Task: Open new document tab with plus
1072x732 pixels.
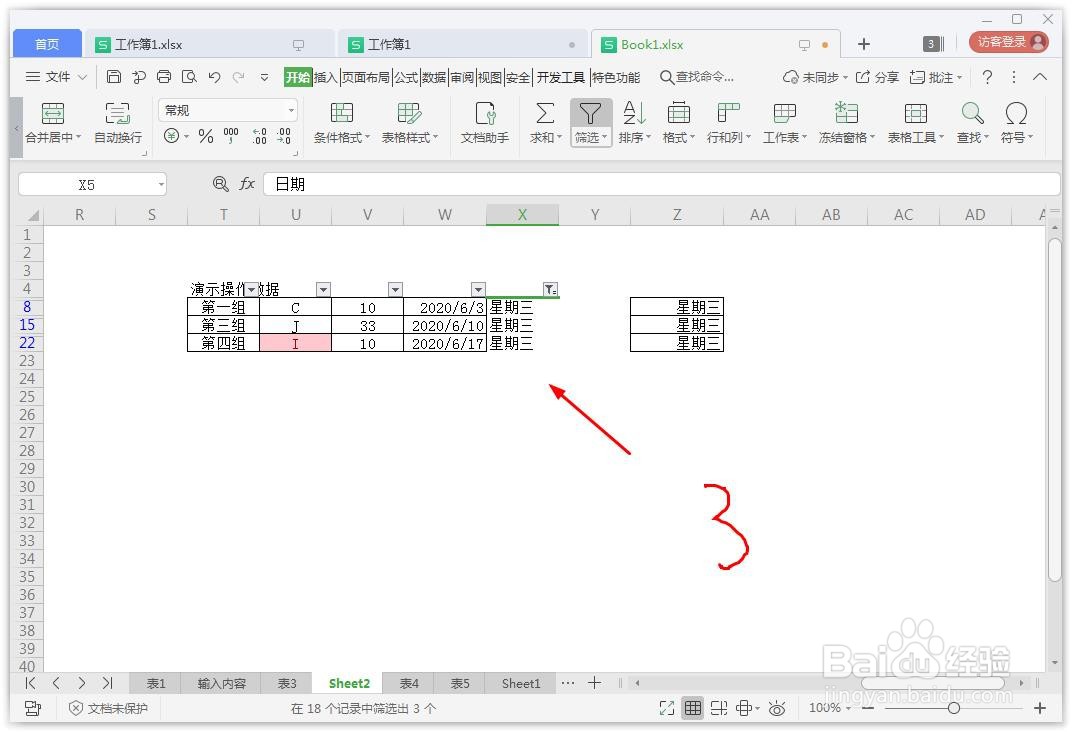Action: (863, 44)
